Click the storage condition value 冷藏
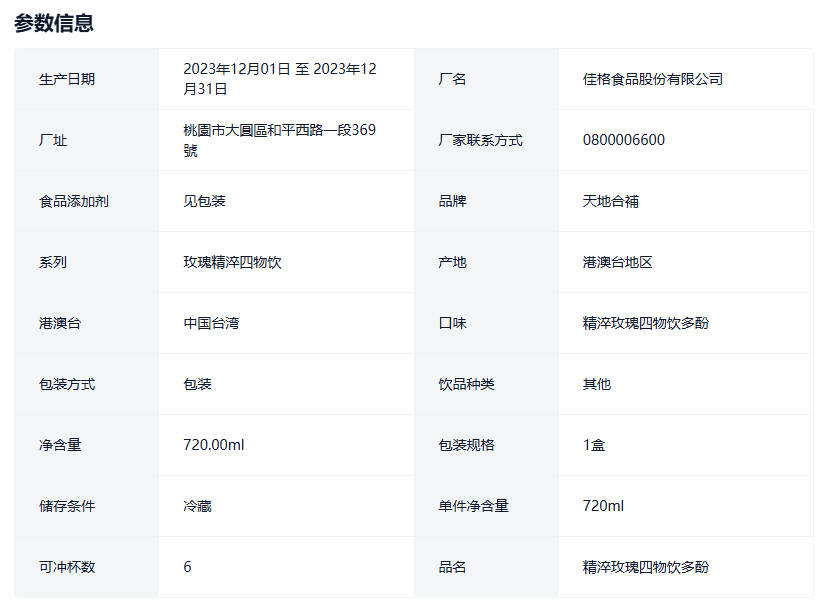The image size is (821, 606). click(x=197, y=506)
